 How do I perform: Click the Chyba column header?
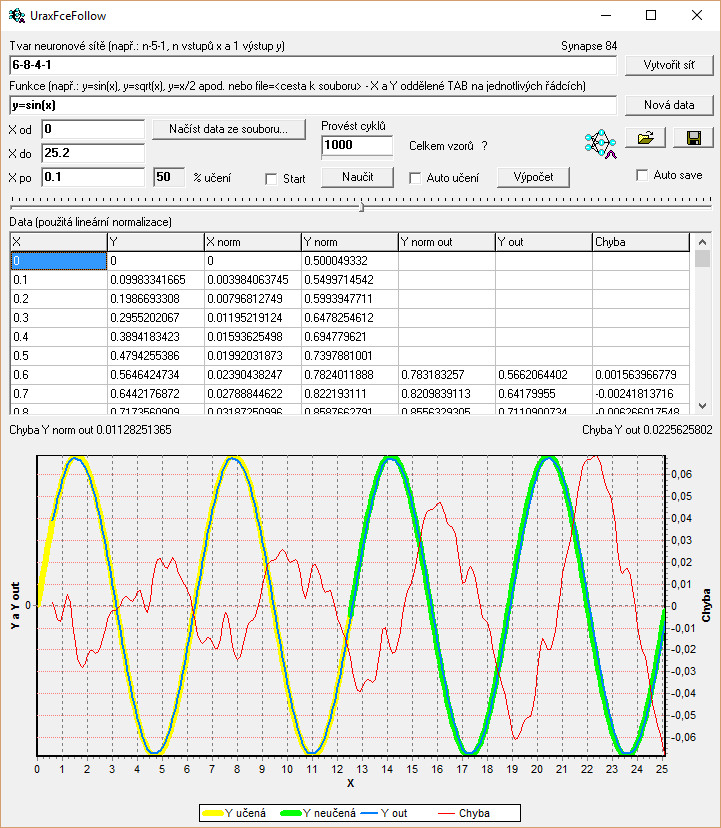[641, 242]
